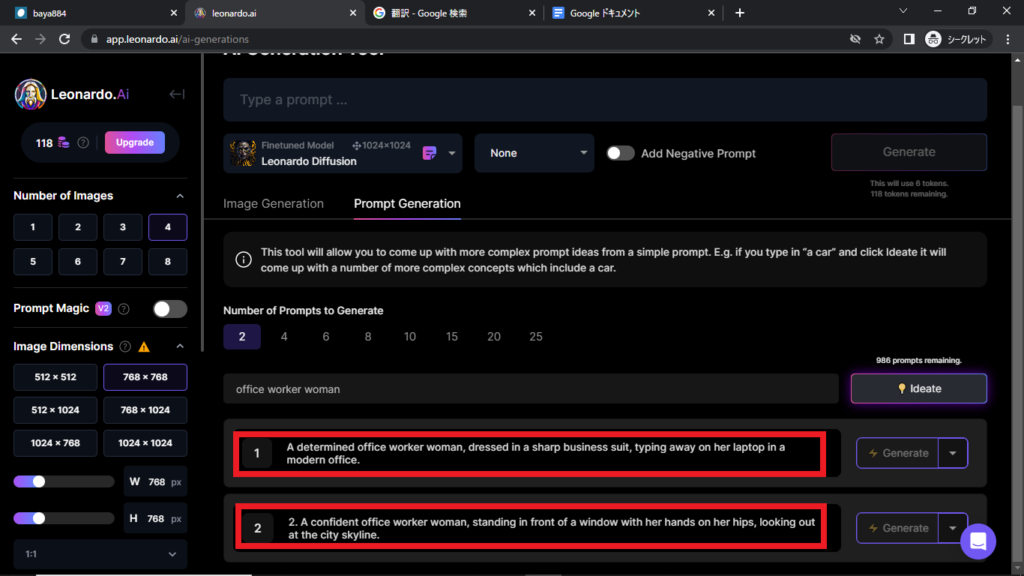Toggle the Prompt Magic switch
1024x576 pixels.
[x=170, y=309]
